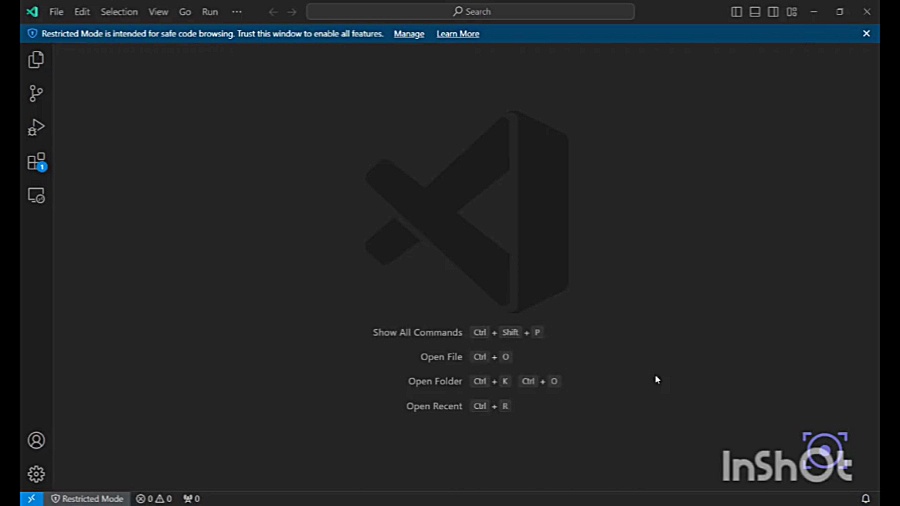This screenshot has width=900, height=506.
Task: Minimize the VS Code window
Action: [x=814, y=11]
